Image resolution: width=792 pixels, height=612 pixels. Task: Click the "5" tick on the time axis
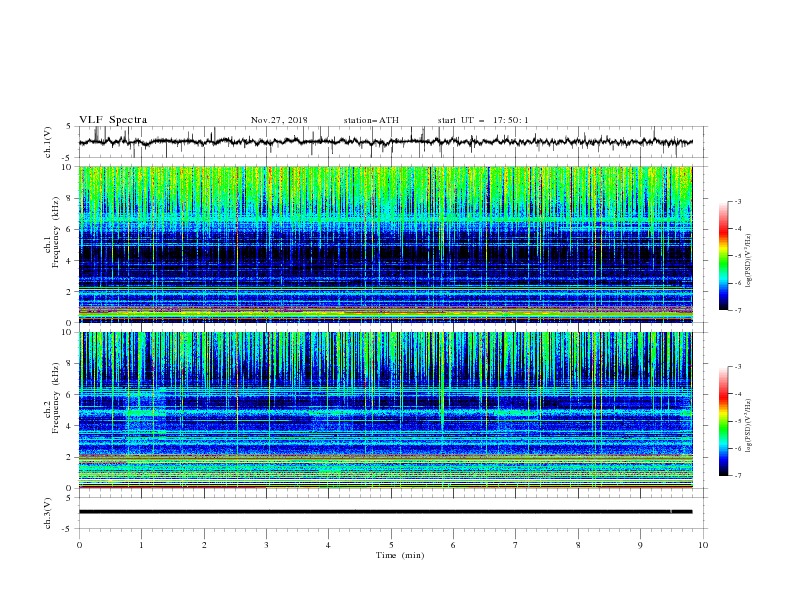click(x=391, y=545)
